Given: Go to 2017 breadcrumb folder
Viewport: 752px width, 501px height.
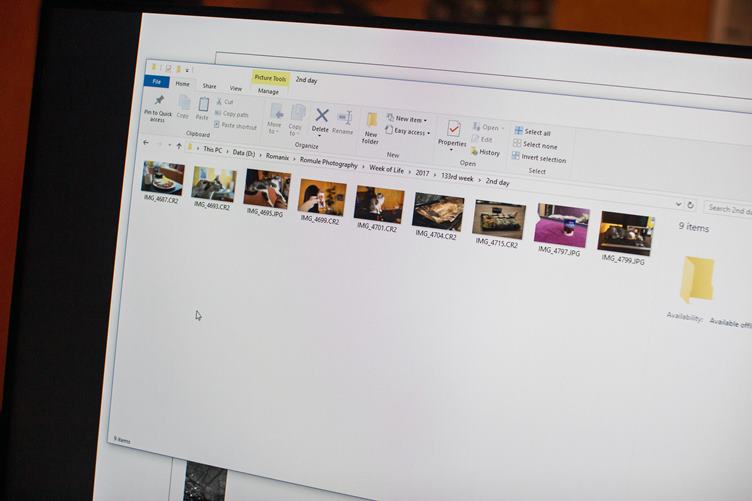Looking at the screenshot, I should [x=422, y=173].
